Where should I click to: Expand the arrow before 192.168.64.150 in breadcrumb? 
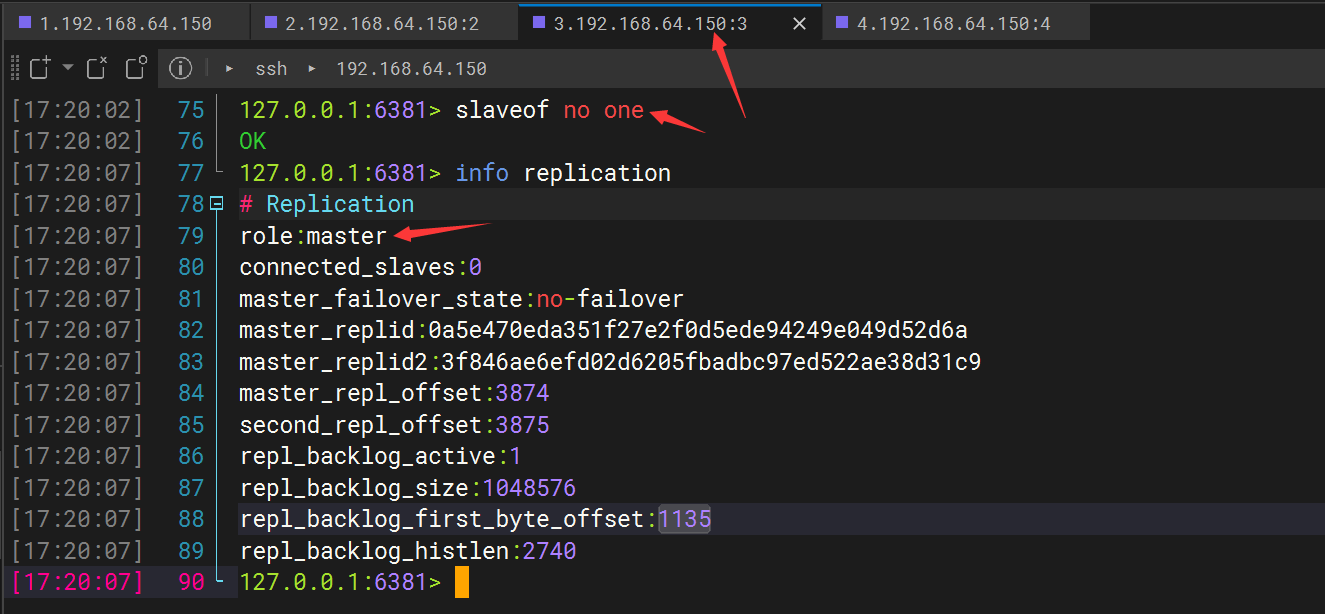312,69
